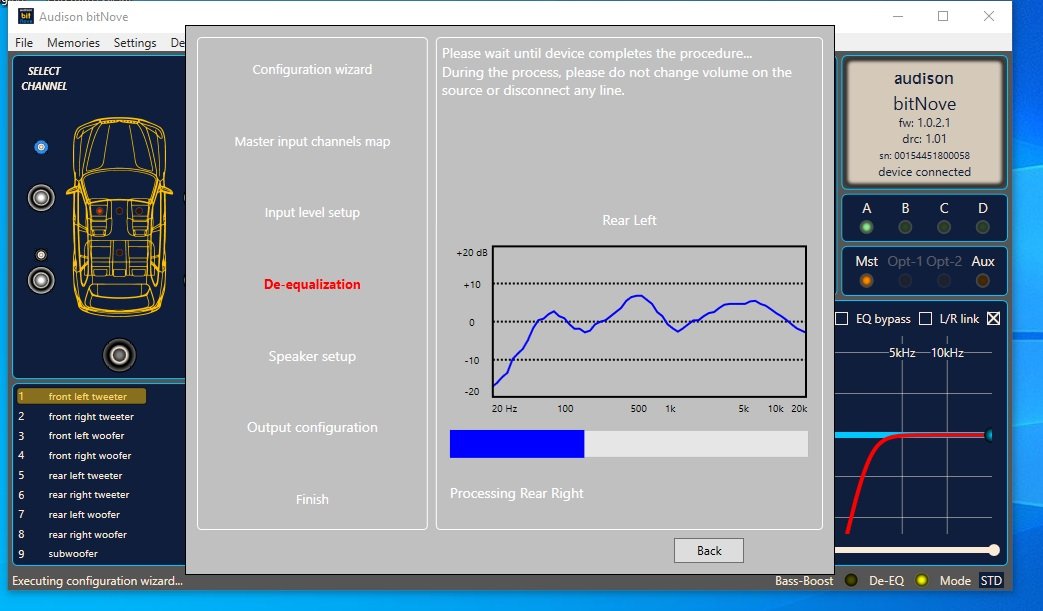Image resolution: width=1043 pixels, height=611 pixels.
Task: Click the front left woofer speaker icon
Action: pos(41,197)
